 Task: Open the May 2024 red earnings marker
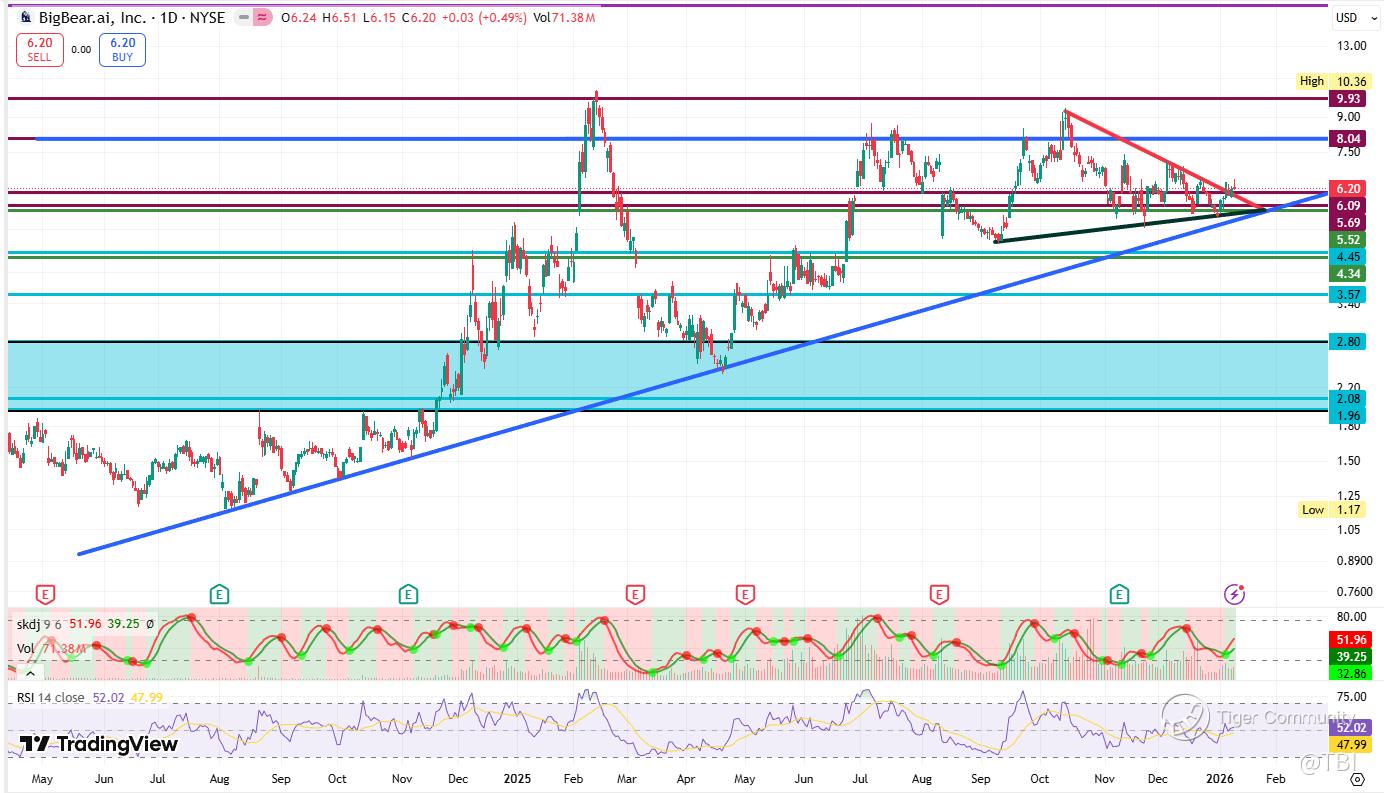click(x=44, y=594)
